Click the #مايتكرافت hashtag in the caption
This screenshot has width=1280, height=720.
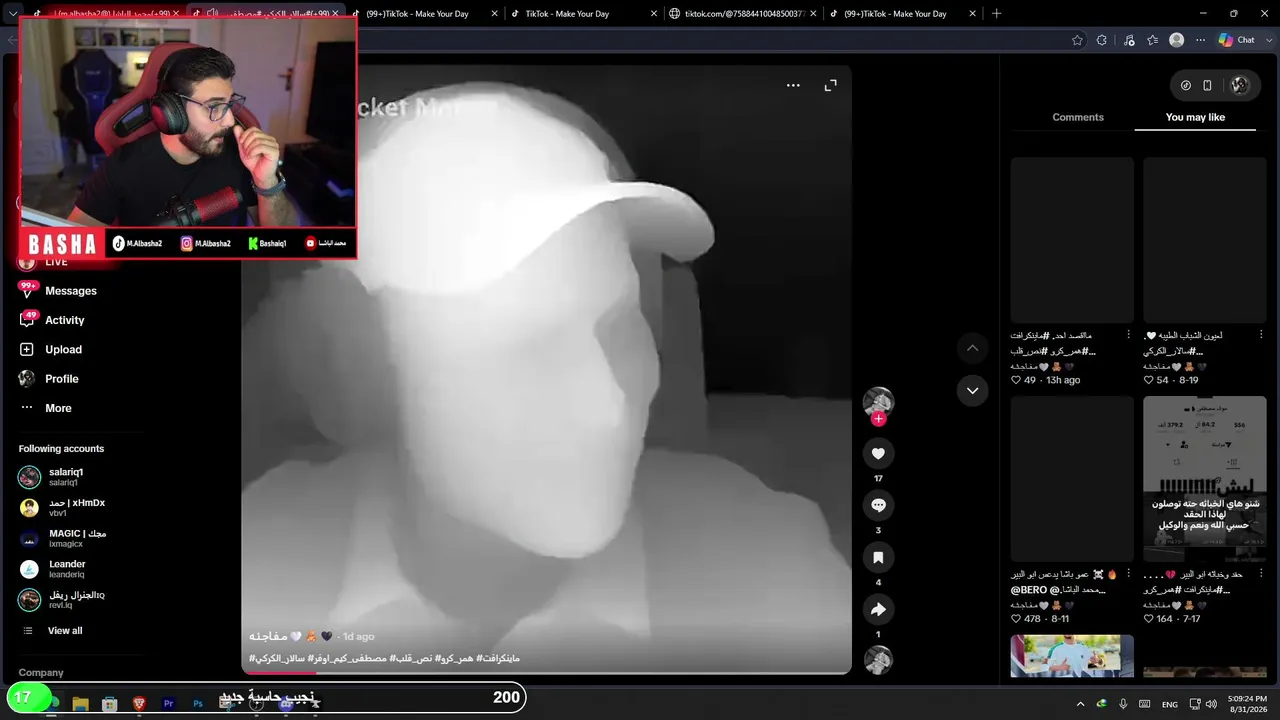tap(498, 658)
